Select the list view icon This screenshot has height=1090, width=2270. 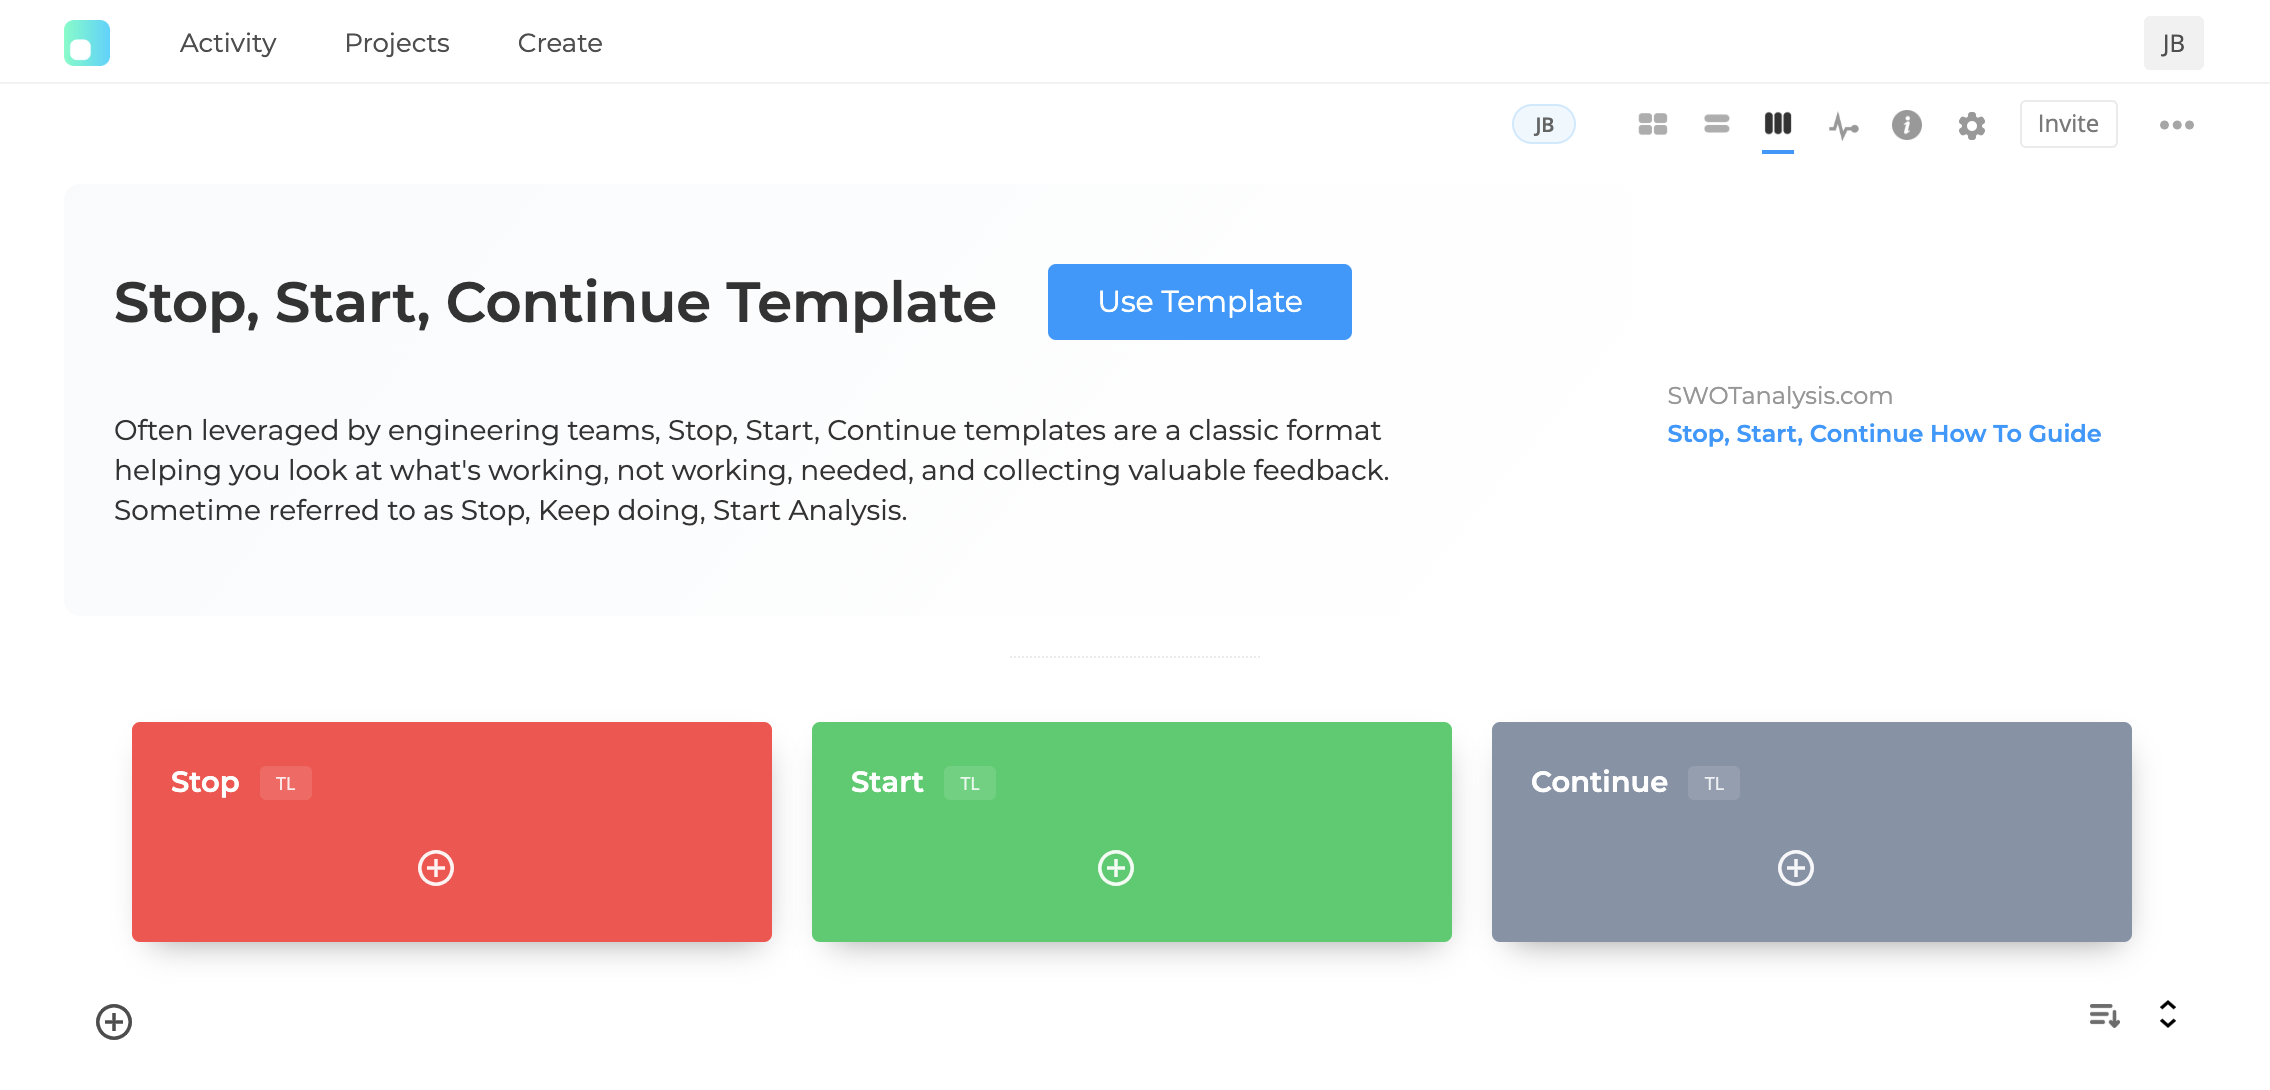[1716, 123]
